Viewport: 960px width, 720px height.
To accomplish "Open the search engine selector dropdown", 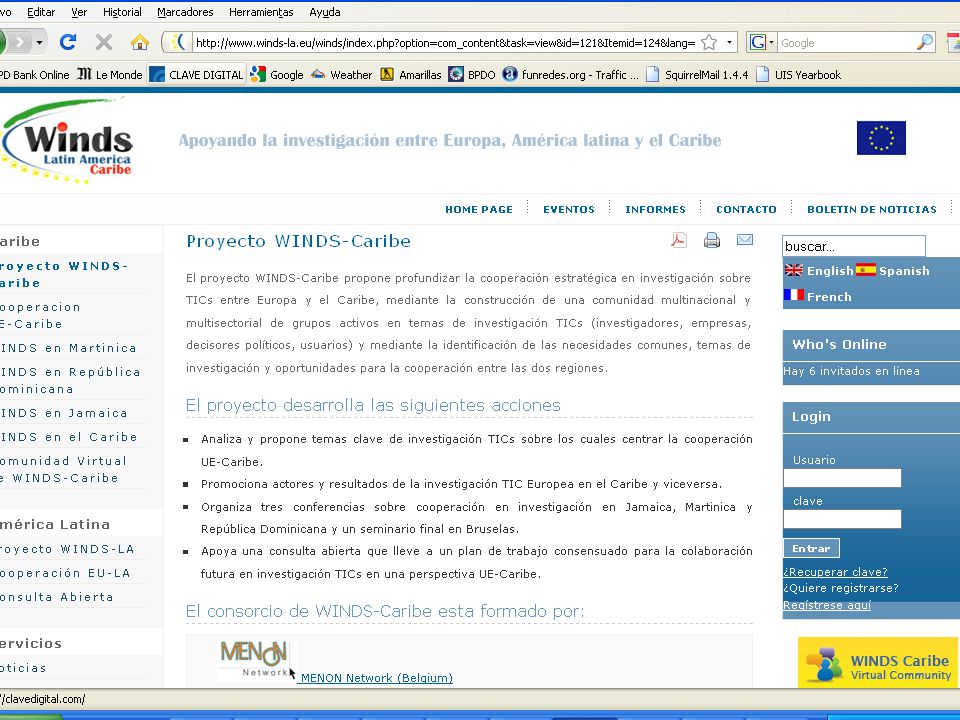I will [762, 42].
